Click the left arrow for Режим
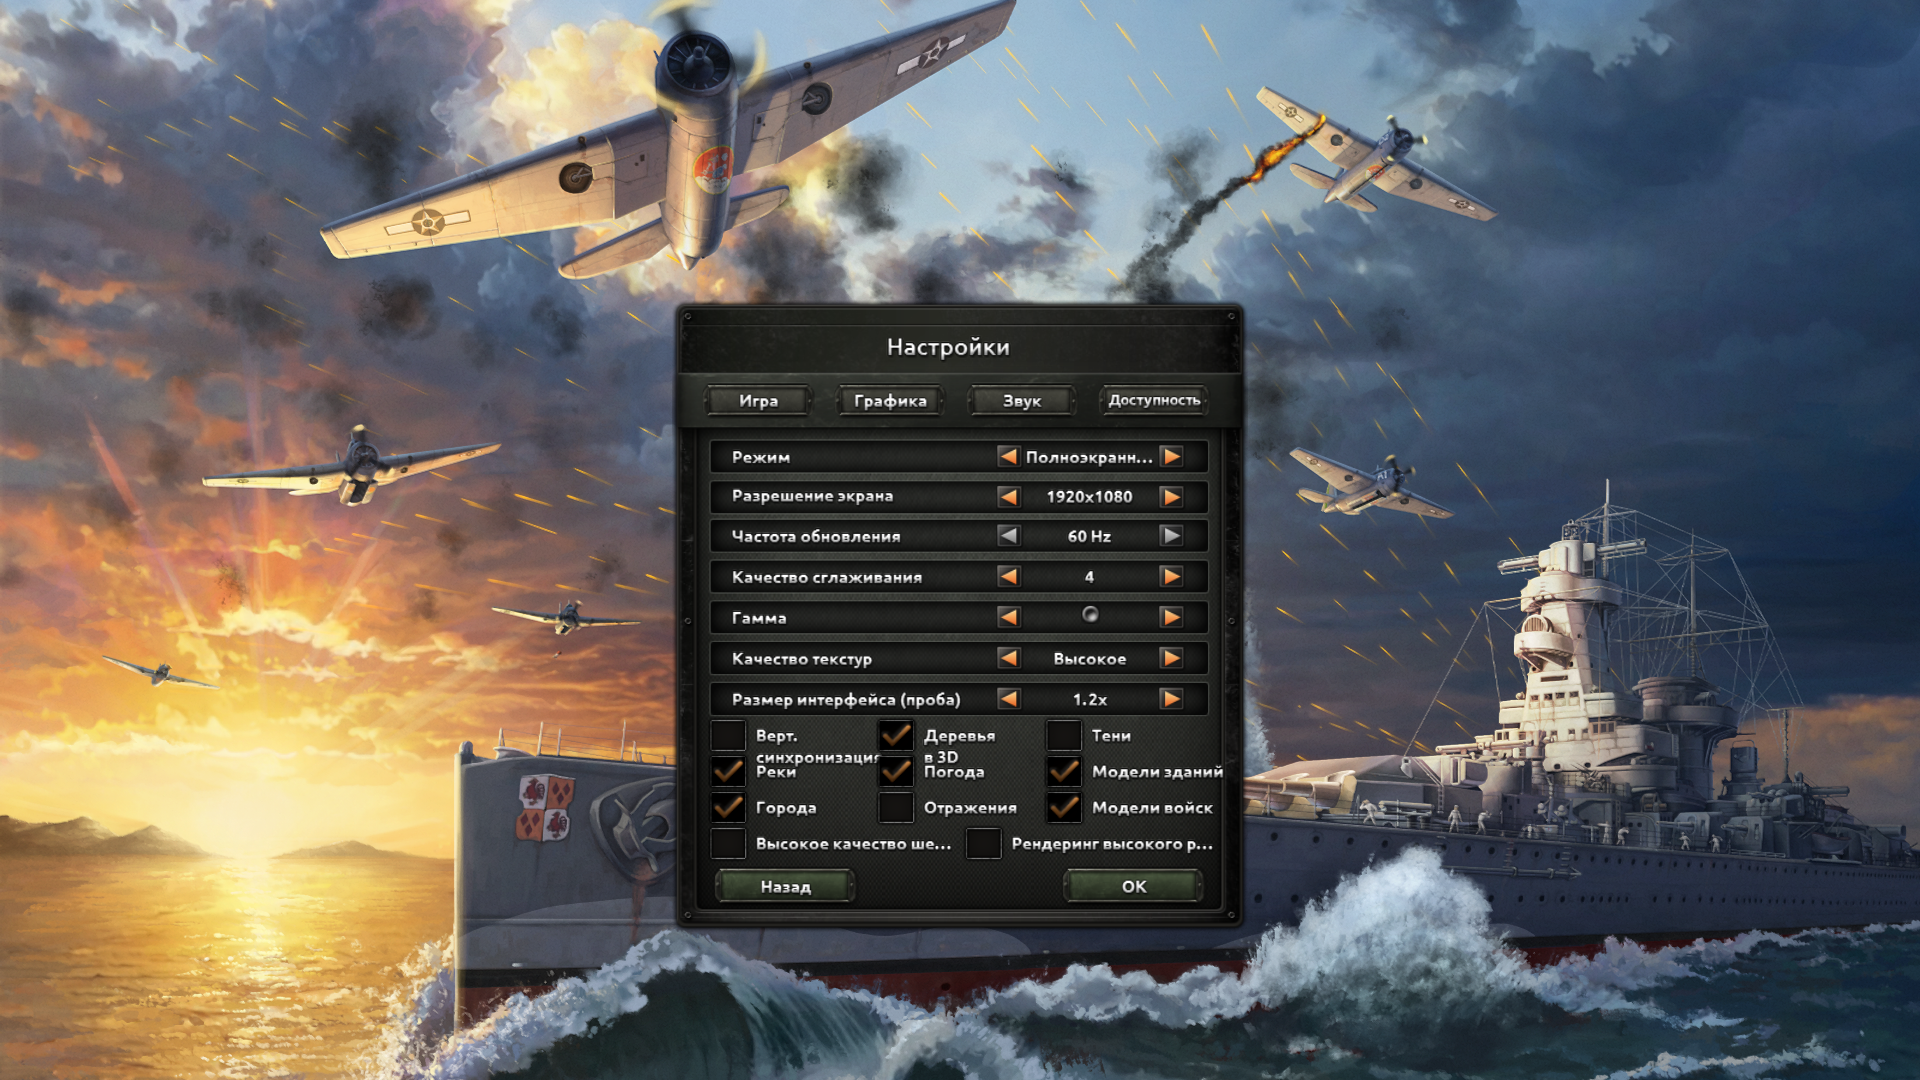 click(x=1009, y=457)
